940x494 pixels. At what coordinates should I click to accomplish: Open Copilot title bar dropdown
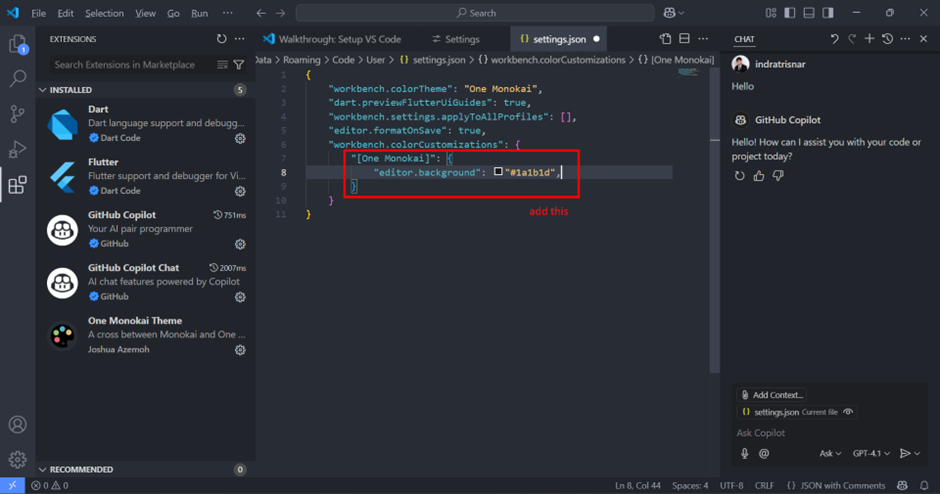(x=674, y=13)
